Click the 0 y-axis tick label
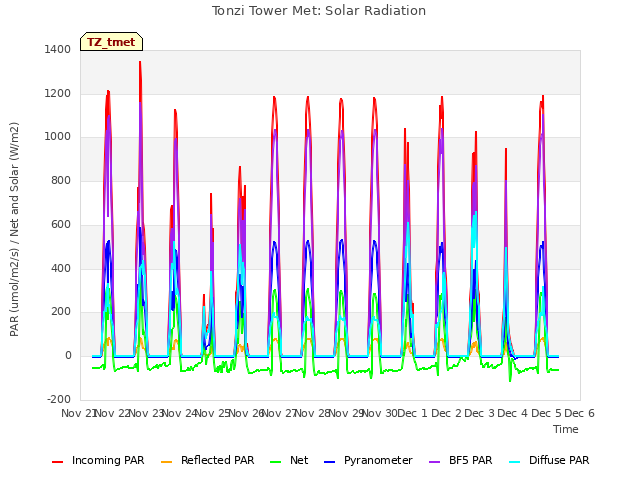This screenshot has width=640, height=480. click(68, 356)
